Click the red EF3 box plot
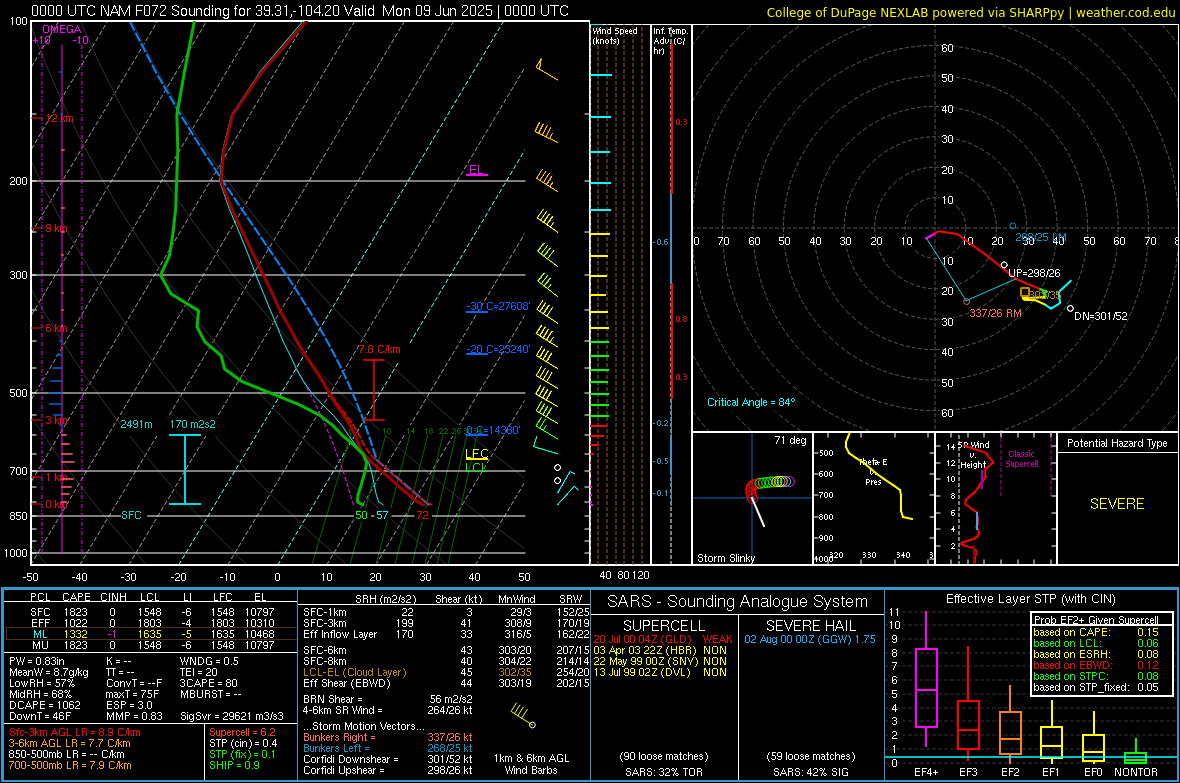This screenshot has width=1180, height=783. point(968,701)
